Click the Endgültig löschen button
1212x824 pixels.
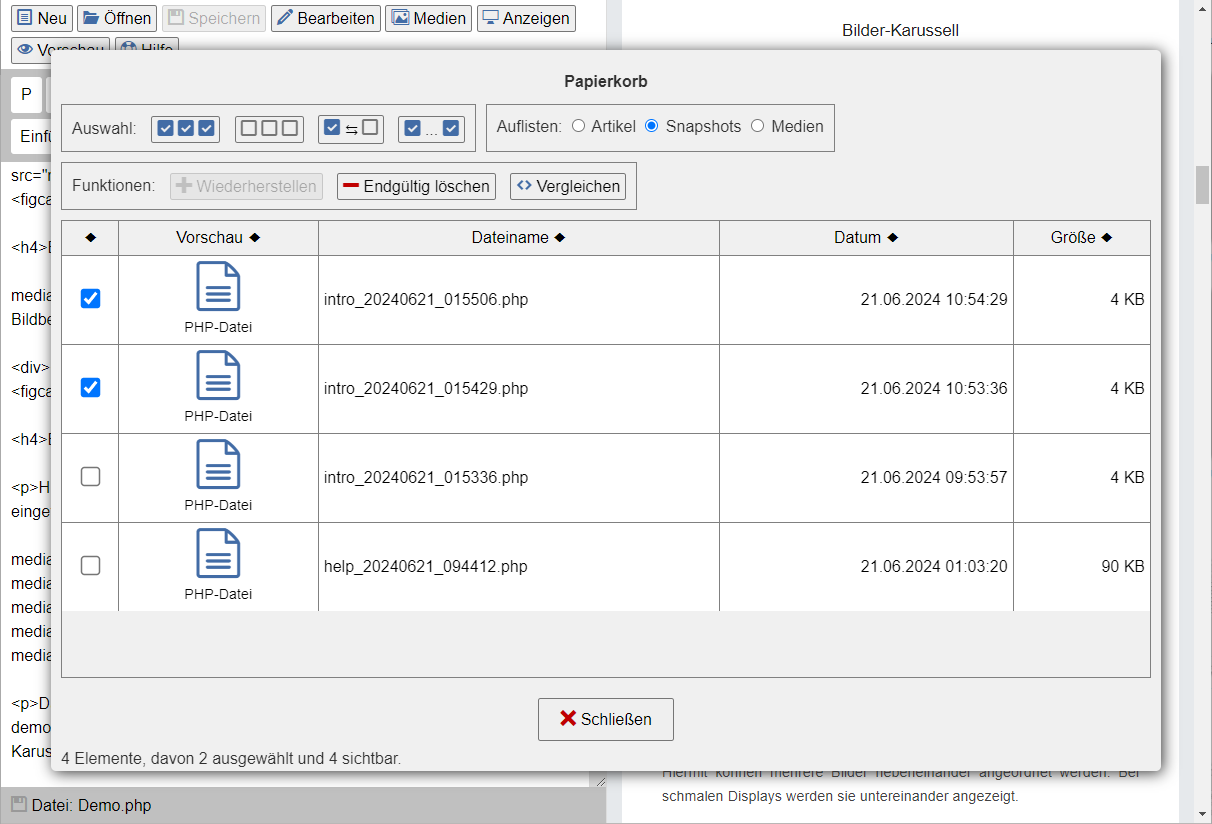(x=416, y=186)
